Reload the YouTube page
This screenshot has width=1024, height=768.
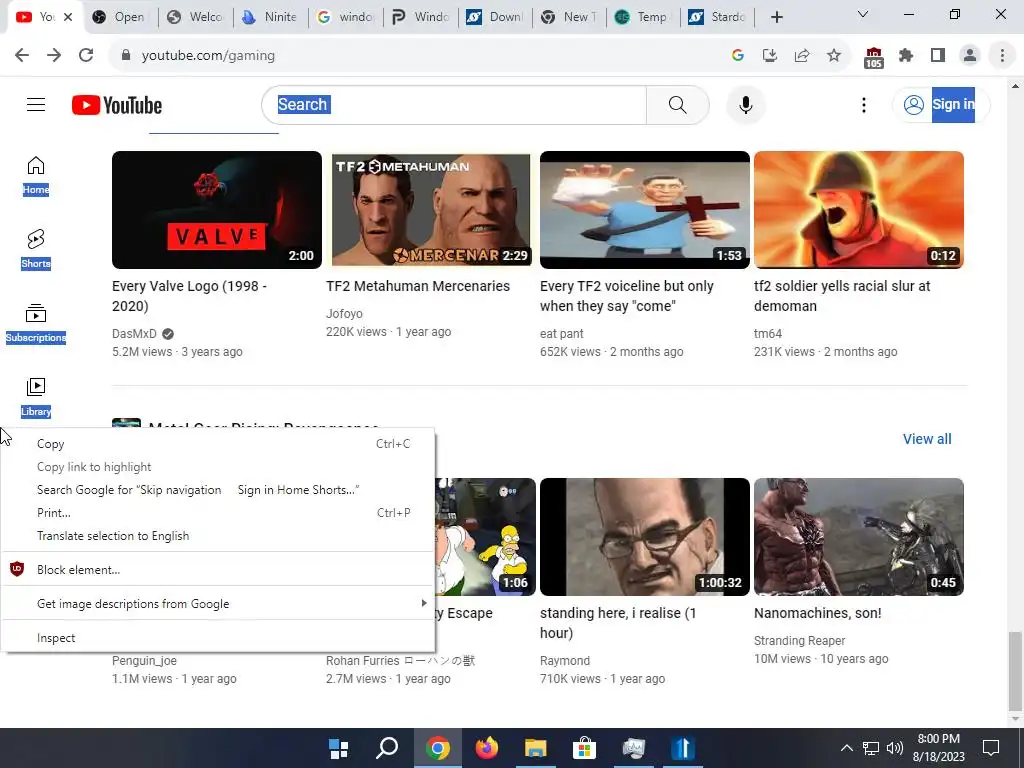point(86,56)
